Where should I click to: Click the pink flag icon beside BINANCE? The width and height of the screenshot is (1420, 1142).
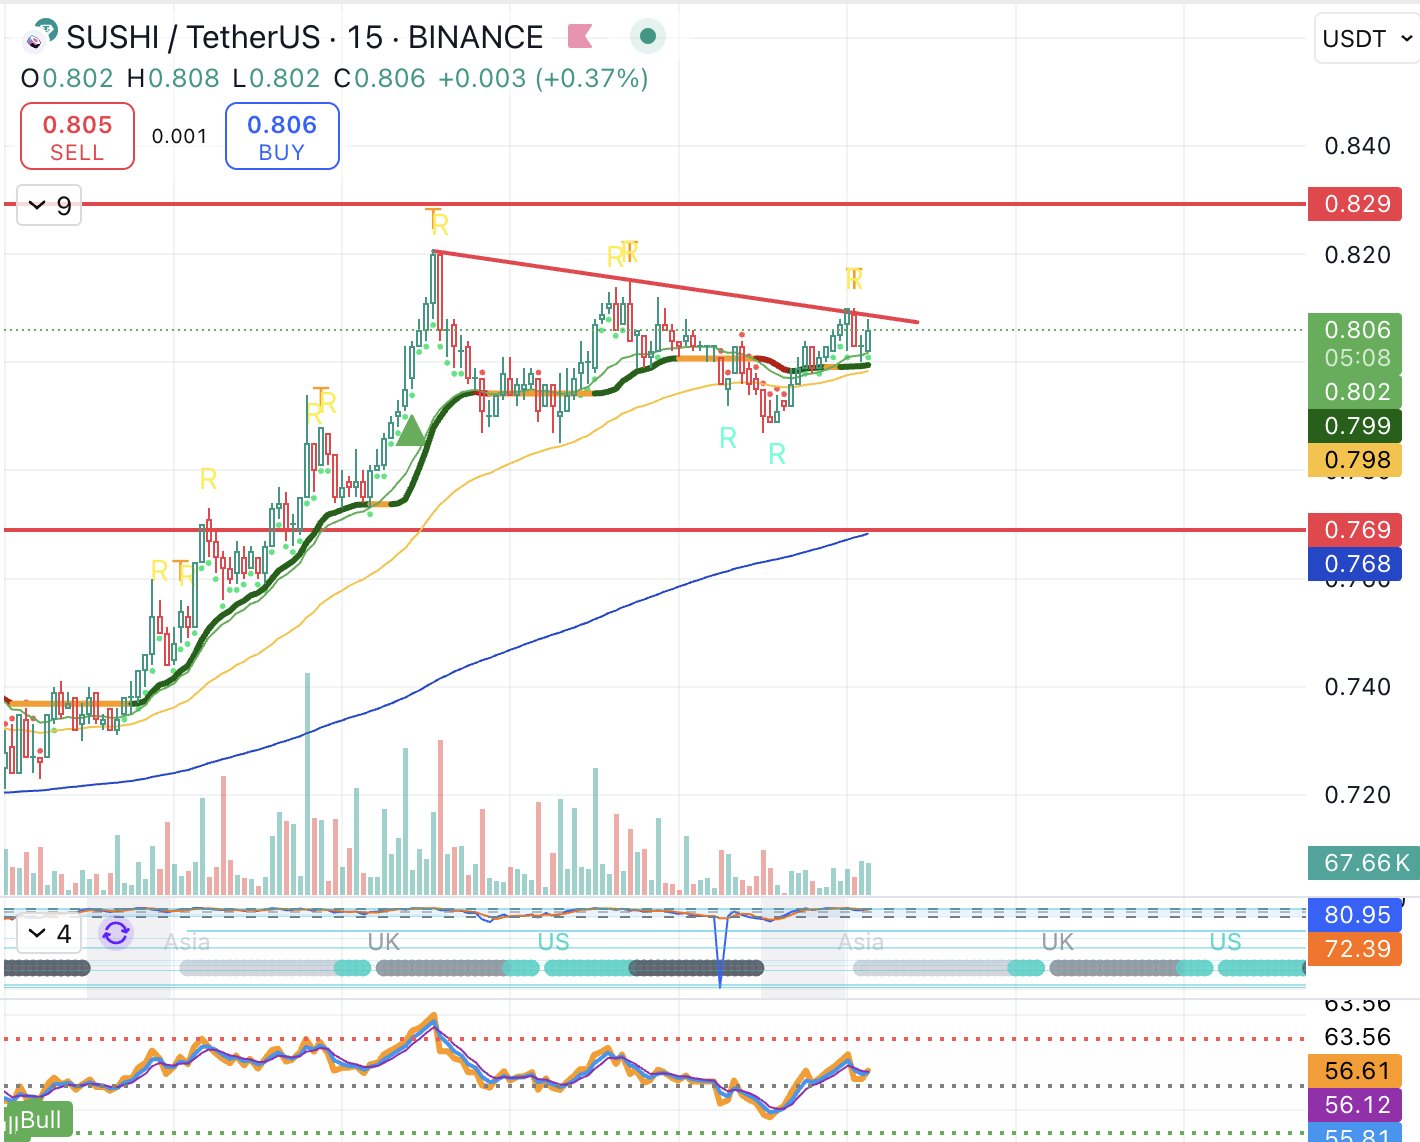tap(580, 37)
